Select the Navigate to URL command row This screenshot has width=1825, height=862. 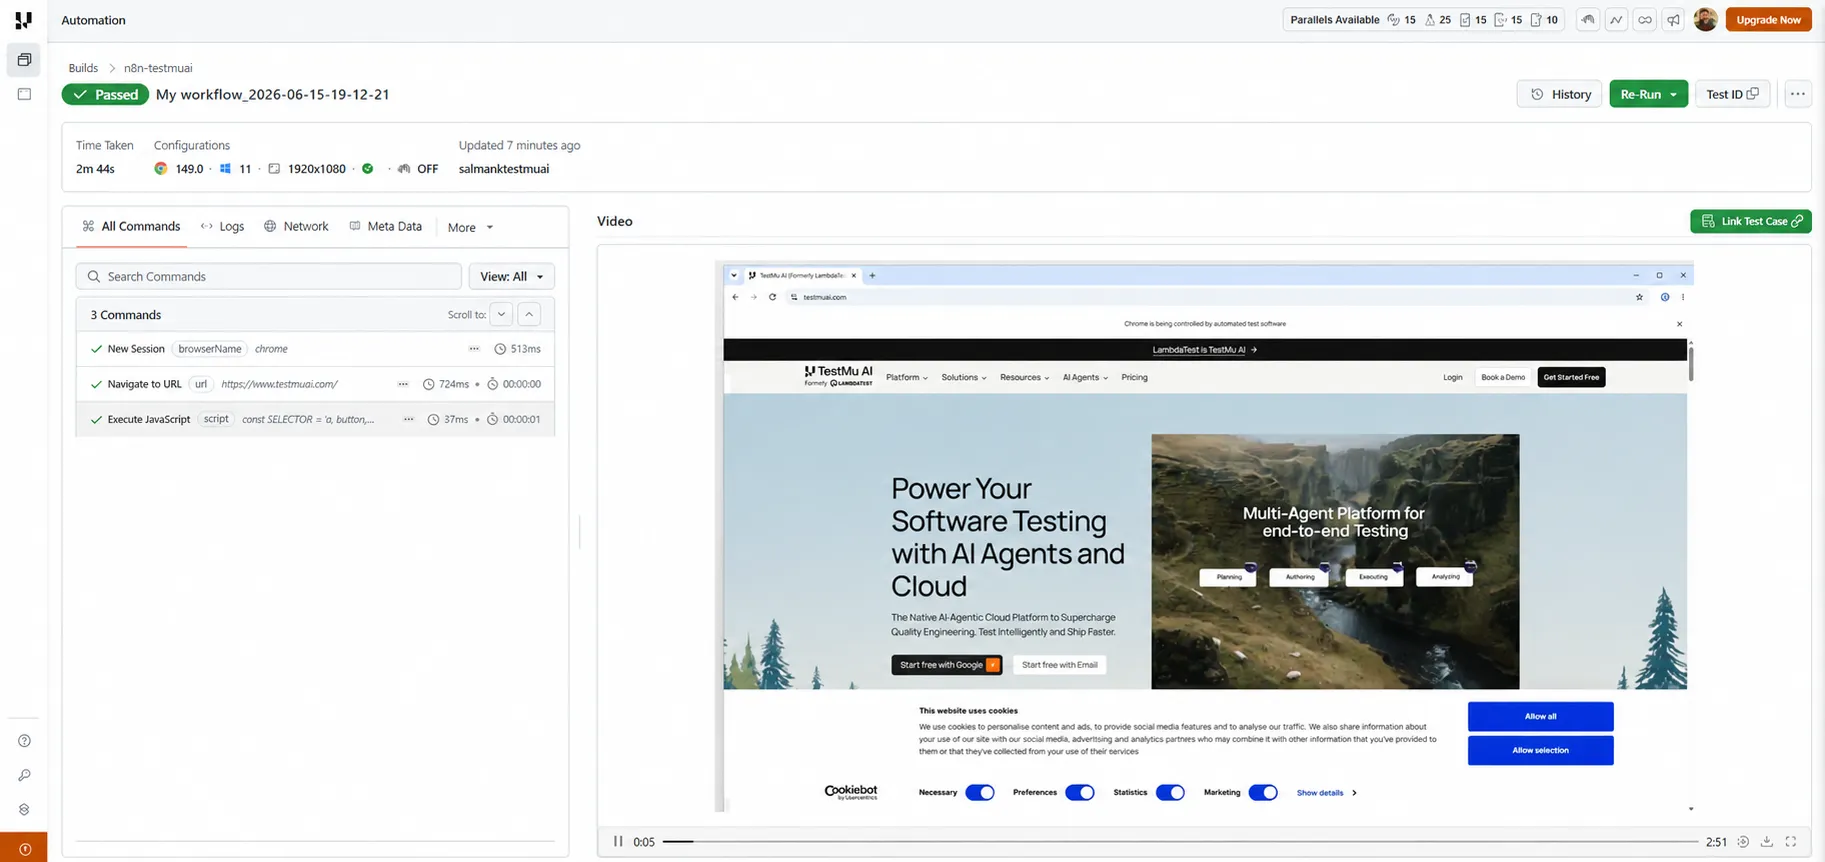315,384
